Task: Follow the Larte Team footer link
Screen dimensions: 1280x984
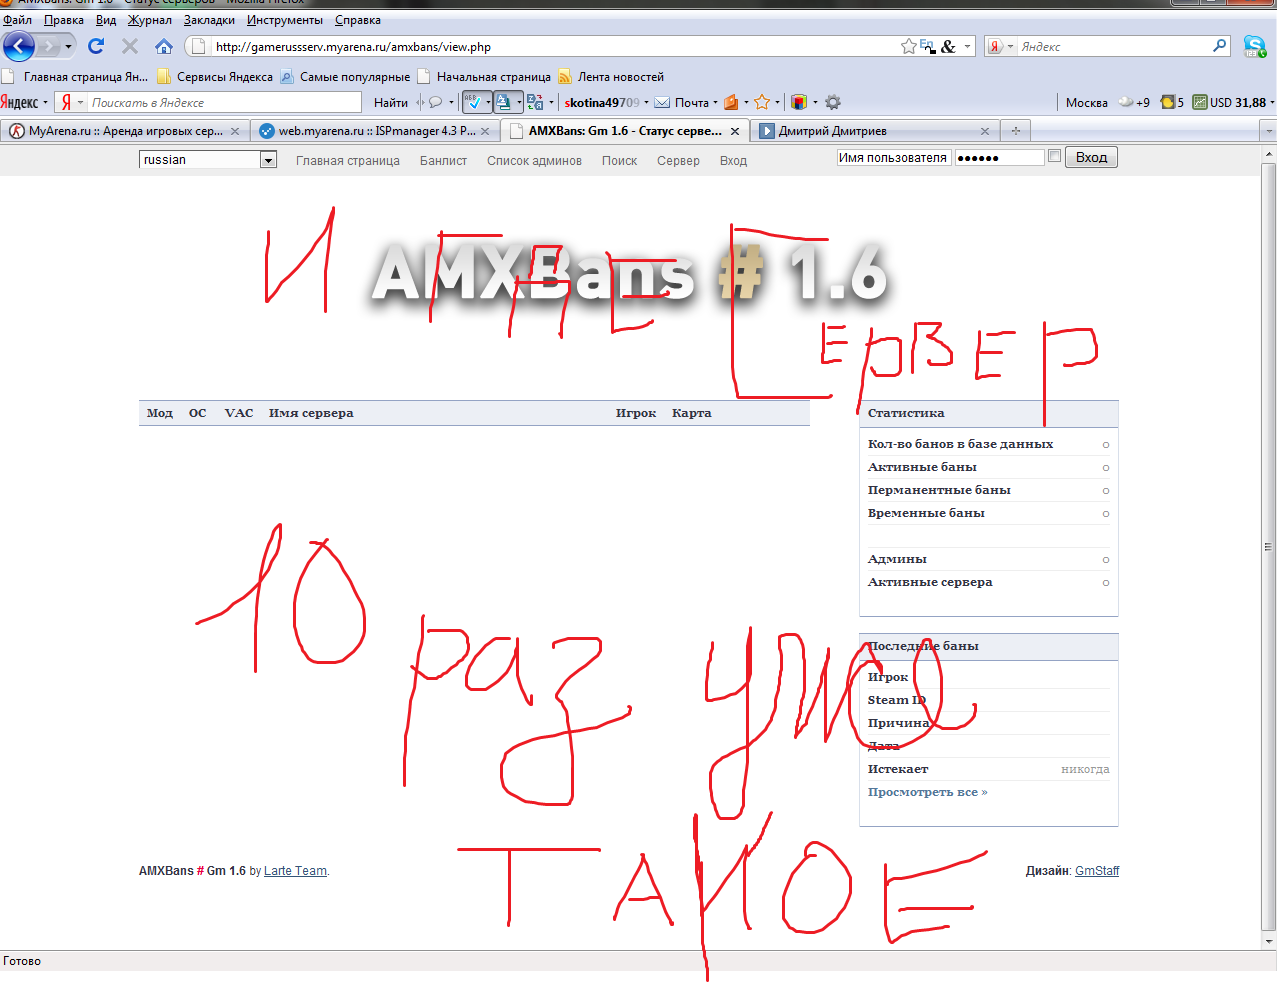Action: coord(295,871)
